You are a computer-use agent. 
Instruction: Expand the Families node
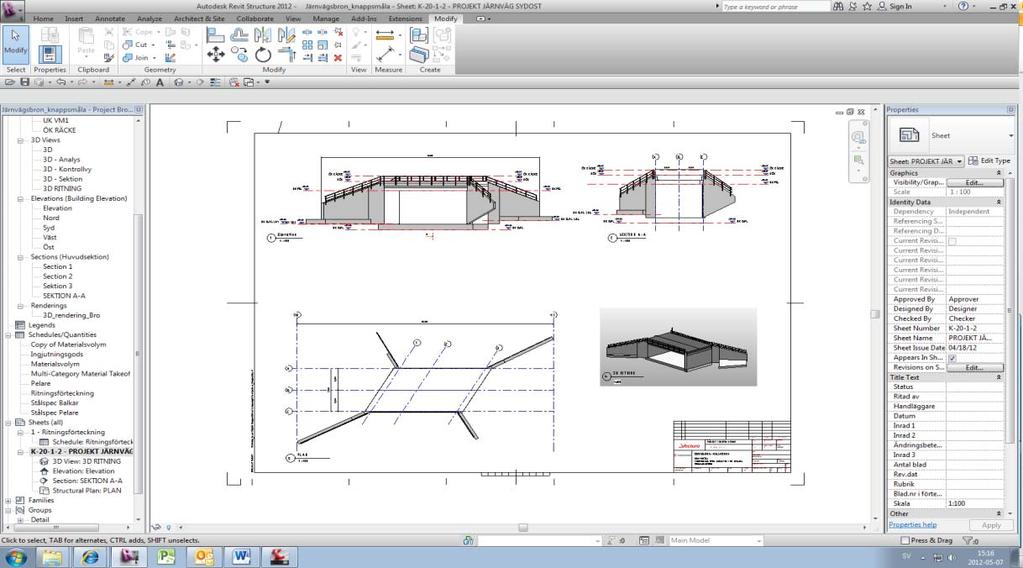(8, 501)
